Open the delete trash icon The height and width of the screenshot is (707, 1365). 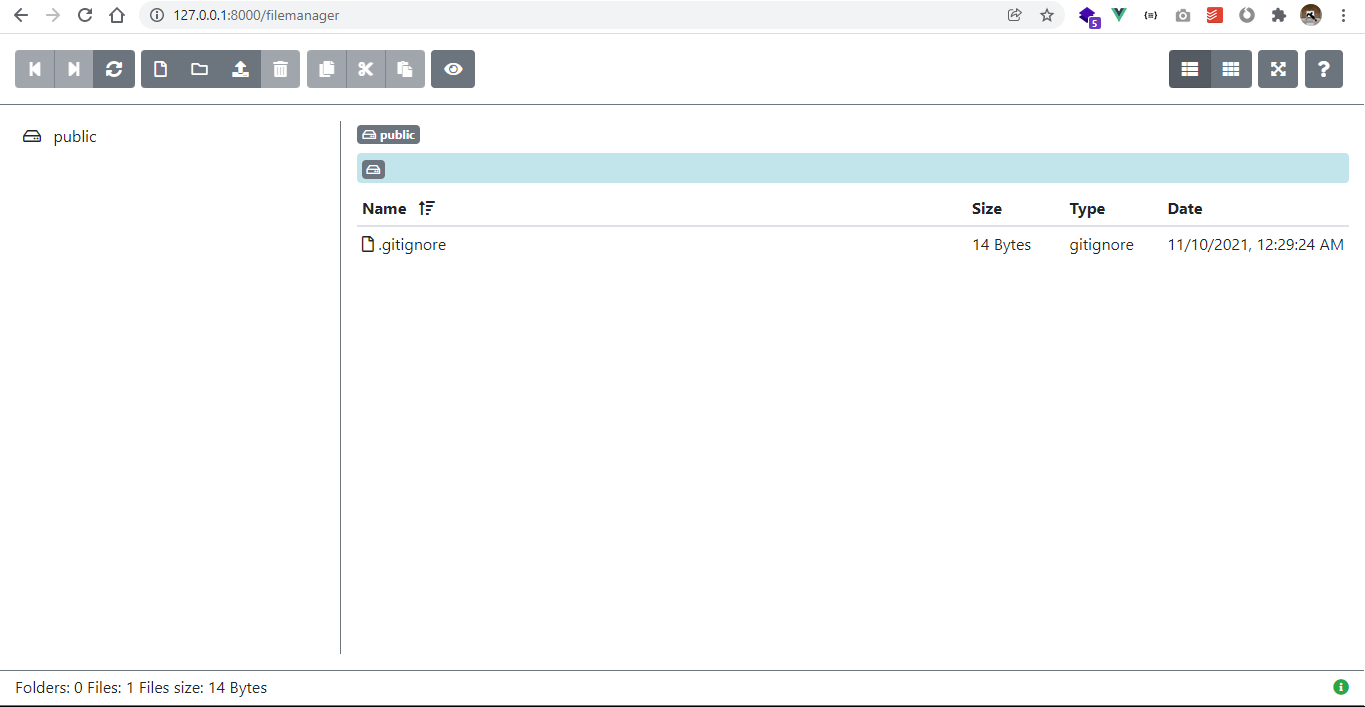coord(280,69)
